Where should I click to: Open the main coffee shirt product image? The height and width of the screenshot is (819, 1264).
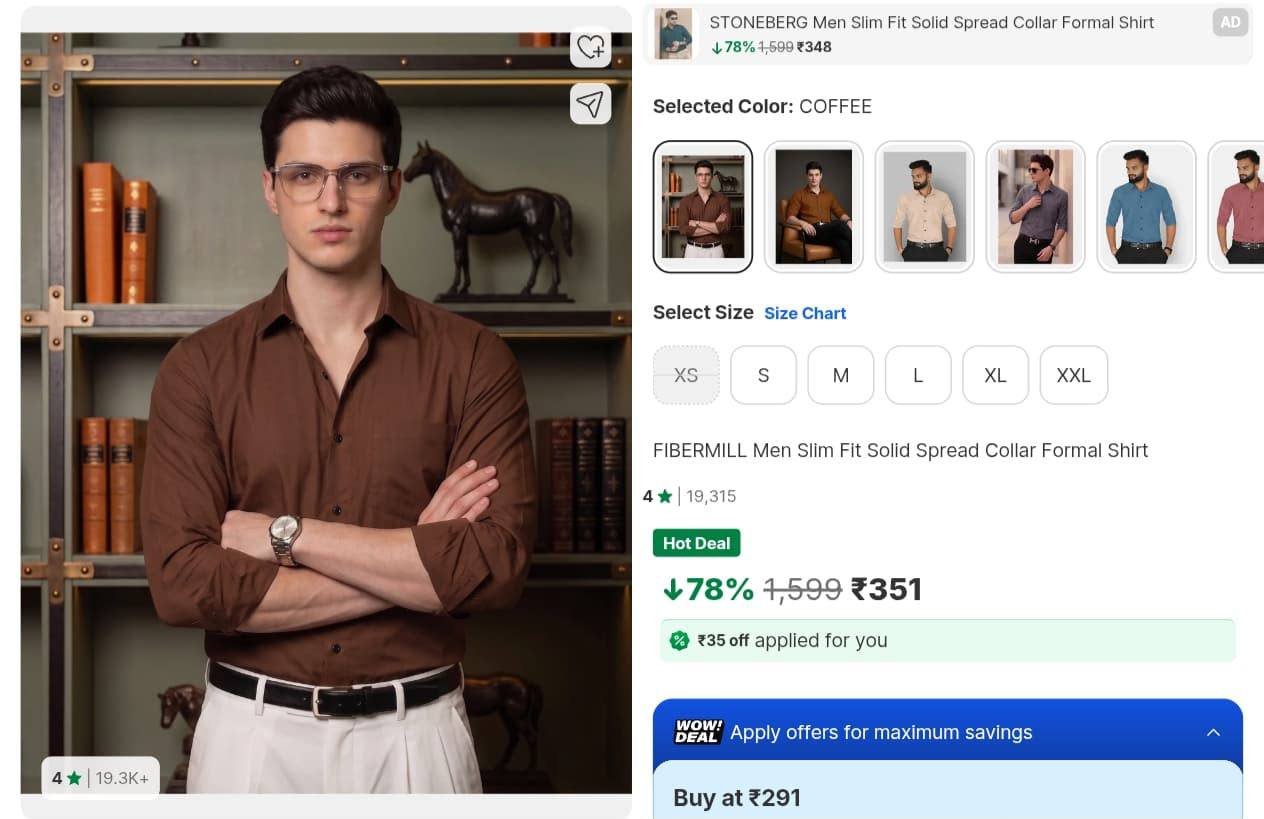(326, 413)
